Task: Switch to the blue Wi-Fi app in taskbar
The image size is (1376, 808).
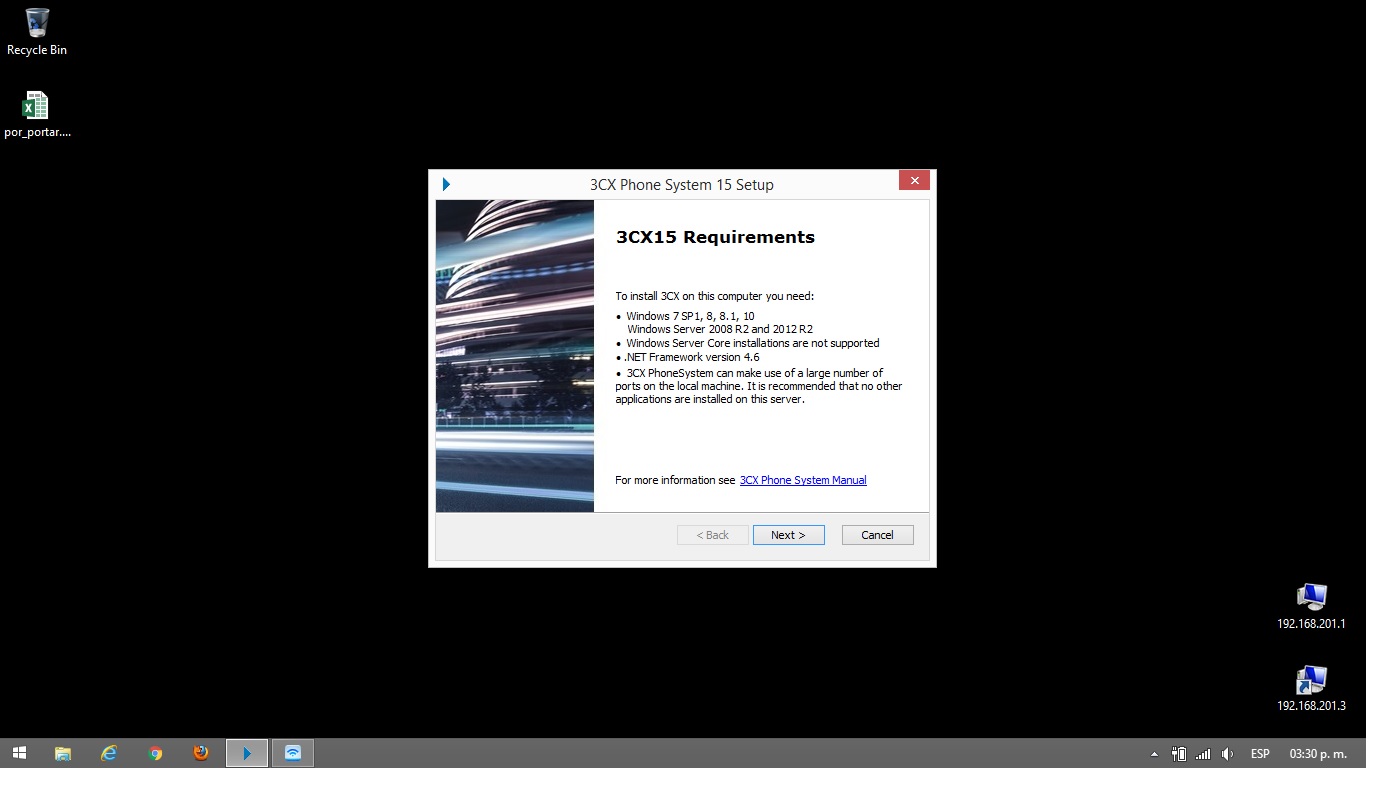Action: click(x=293, y=753)
